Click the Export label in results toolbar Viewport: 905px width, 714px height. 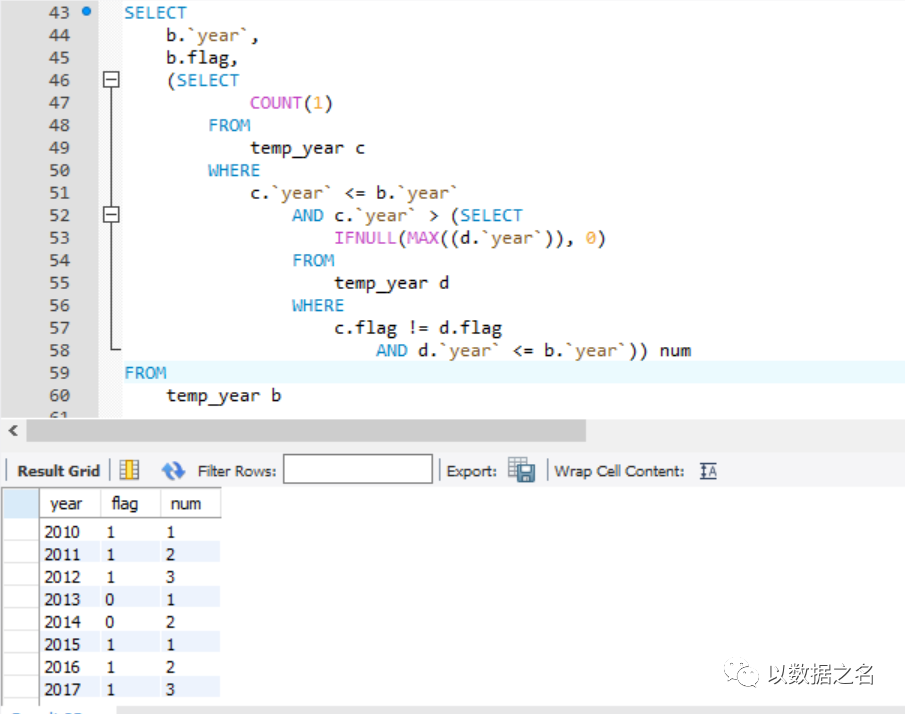[x=472, y=471]
